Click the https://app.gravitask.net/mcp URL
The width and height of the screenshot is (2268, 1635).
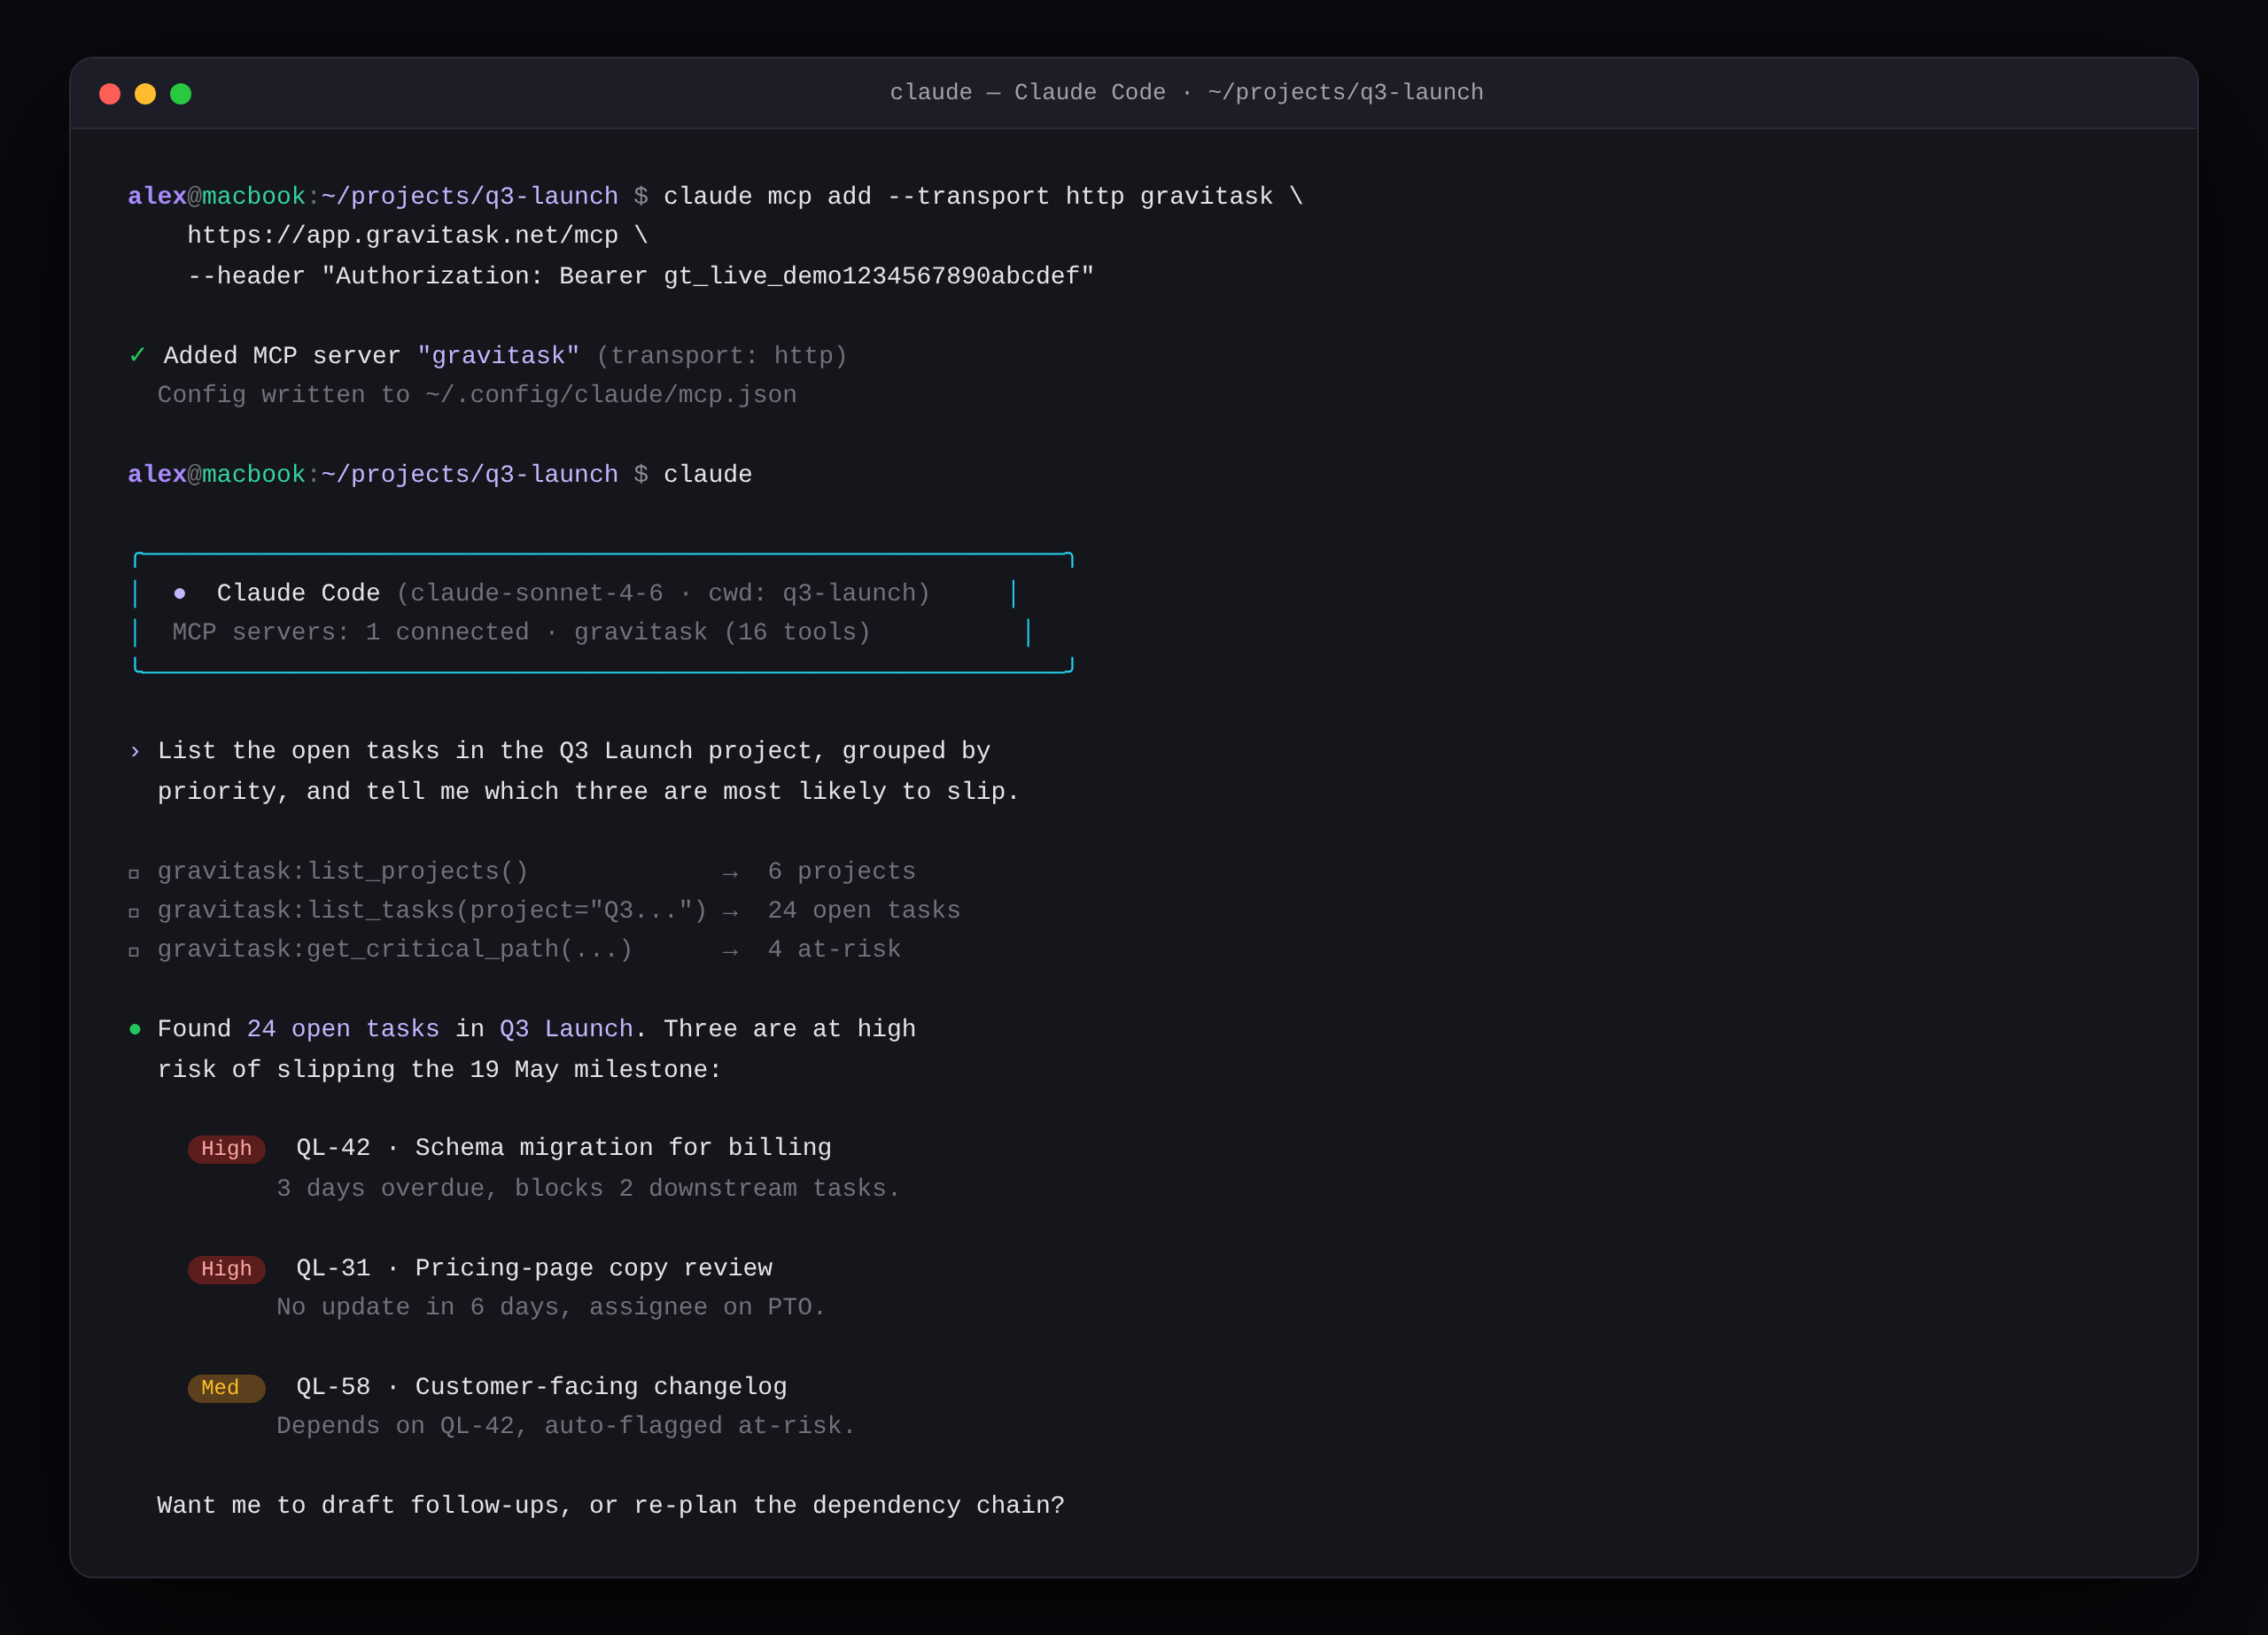pyautogui.click(x=403, y=236)
